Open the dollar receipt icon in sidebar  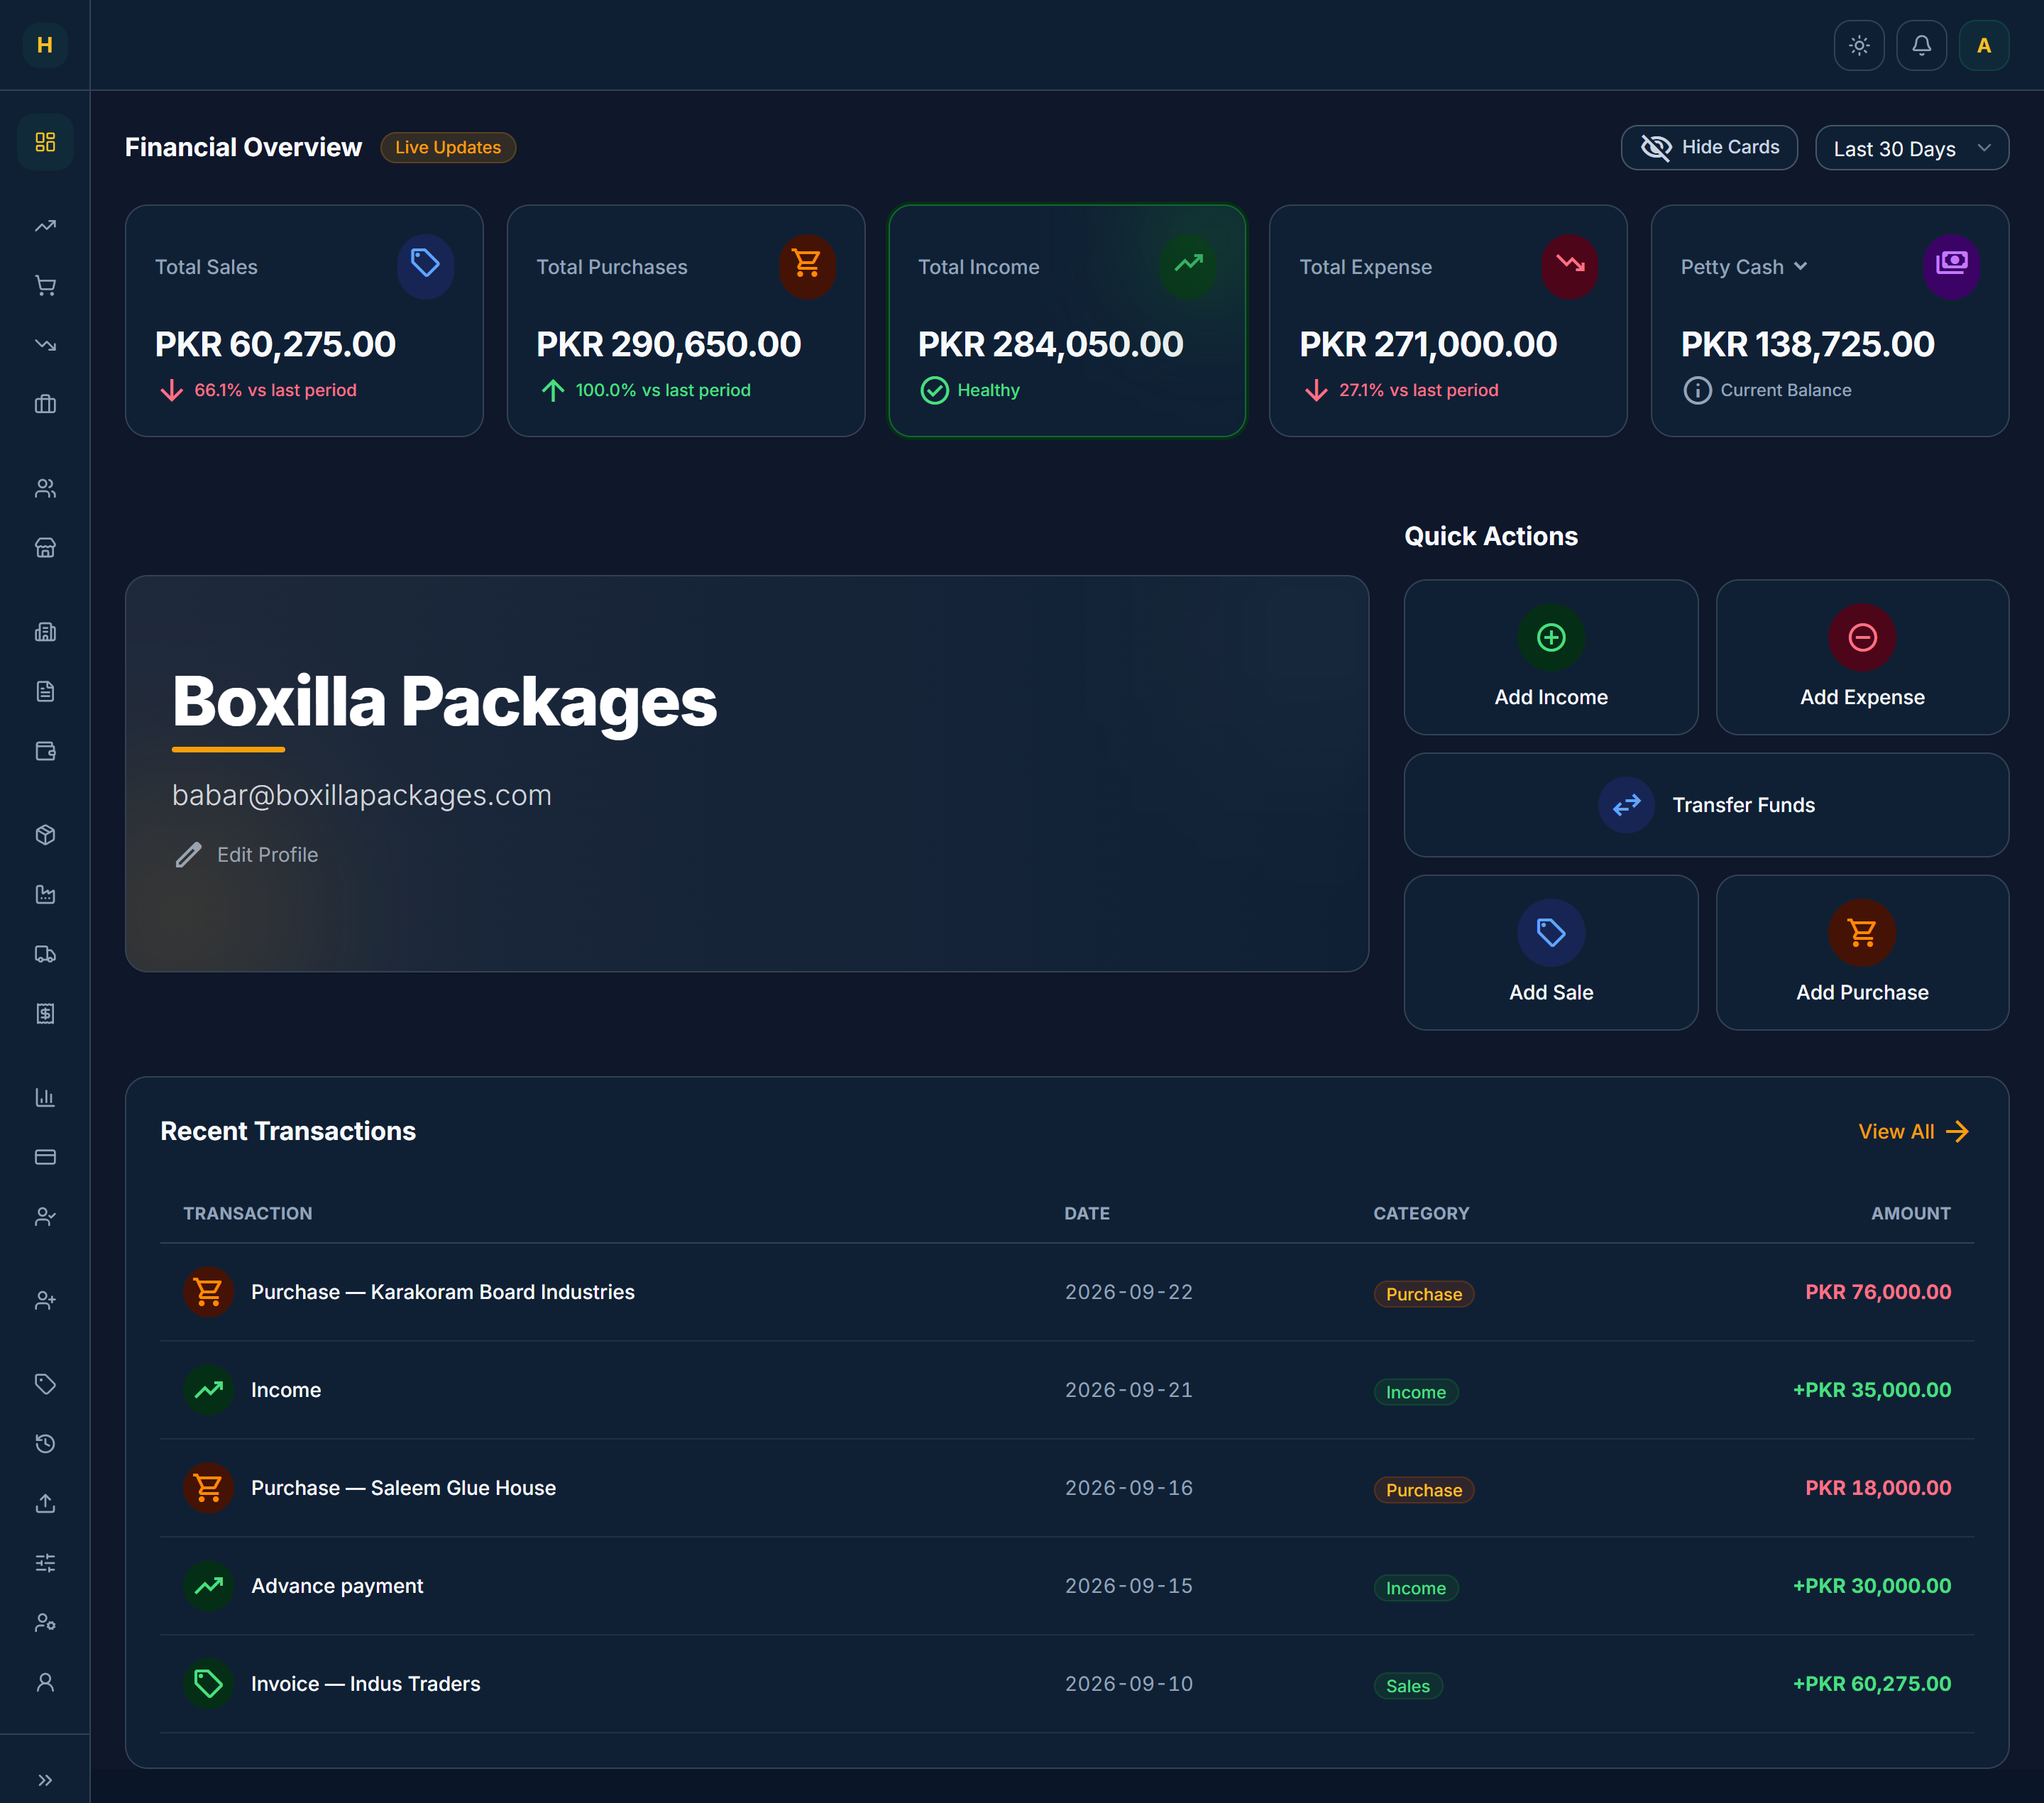click(x=45, y=1014)
